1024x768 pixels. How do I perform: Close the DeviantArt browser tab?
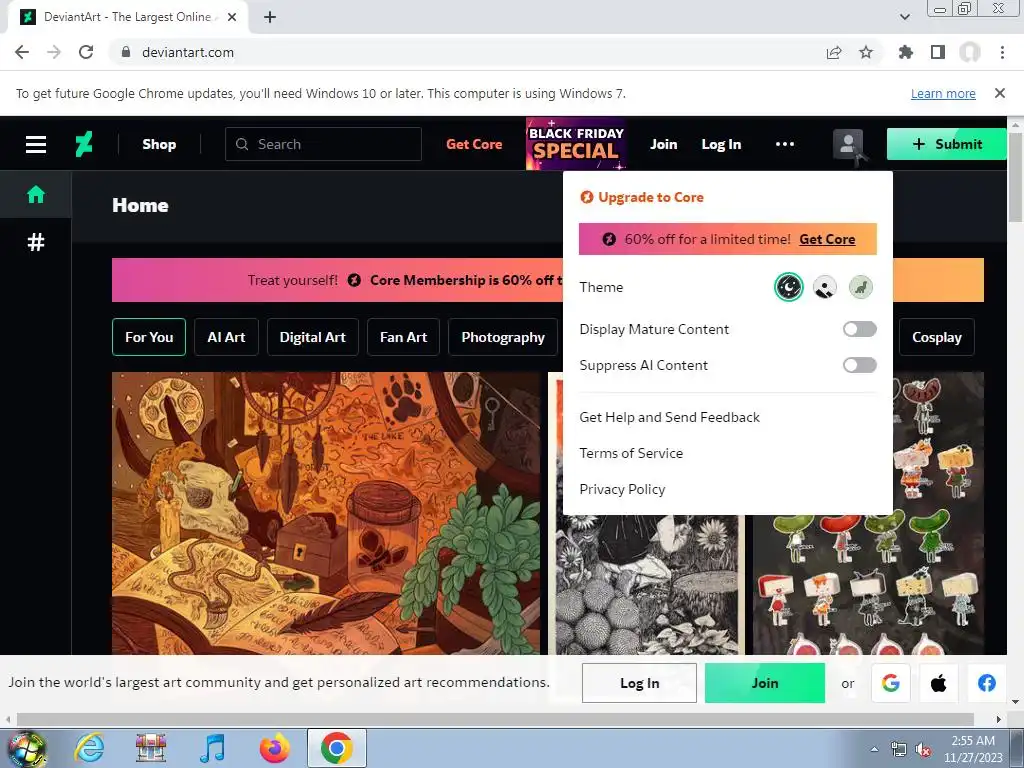[x=232, y=17]
